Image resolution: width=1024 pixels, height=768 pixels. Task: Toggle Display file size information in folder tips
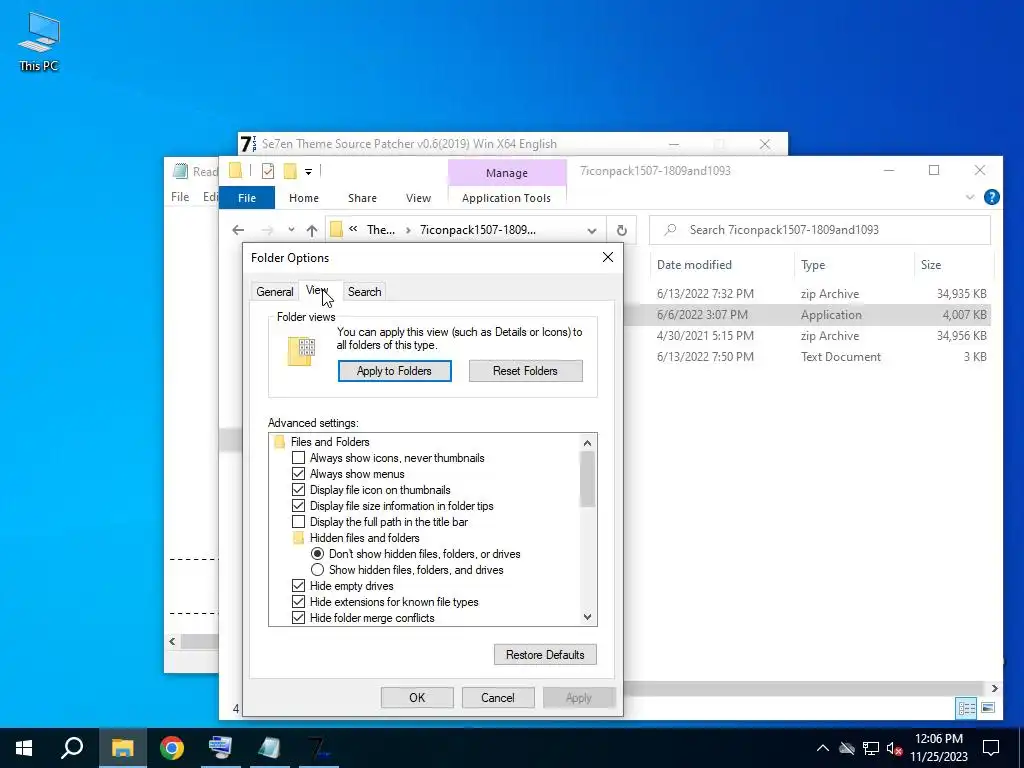click(298, 505)
